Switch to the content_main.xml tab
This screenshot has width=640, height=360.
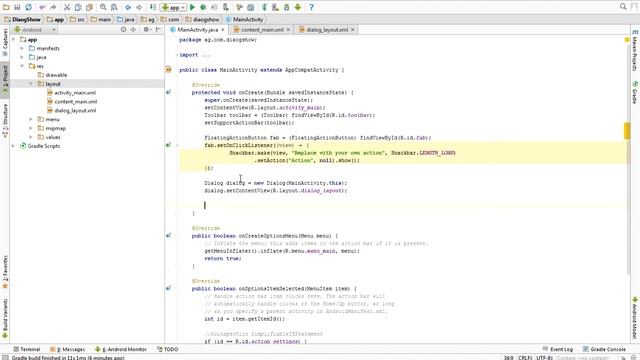pos(262,30)
